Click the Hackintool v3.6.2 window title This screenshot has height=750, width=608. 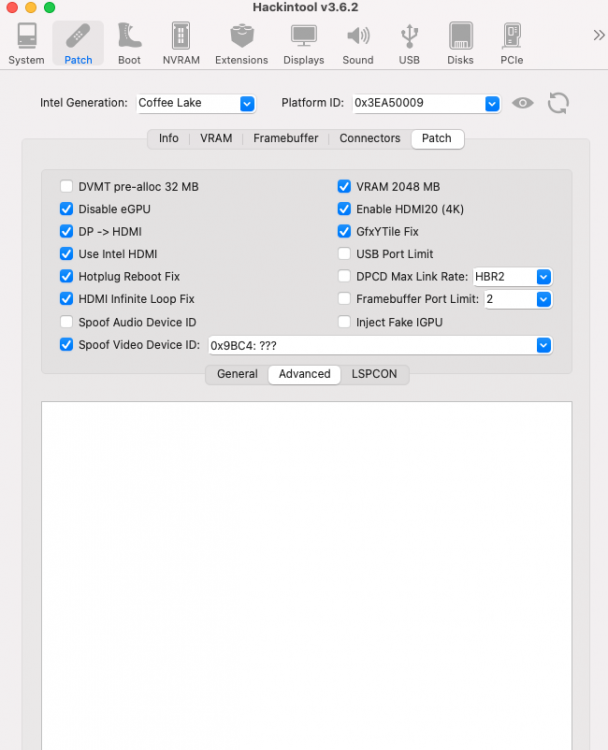click(305, 7)
